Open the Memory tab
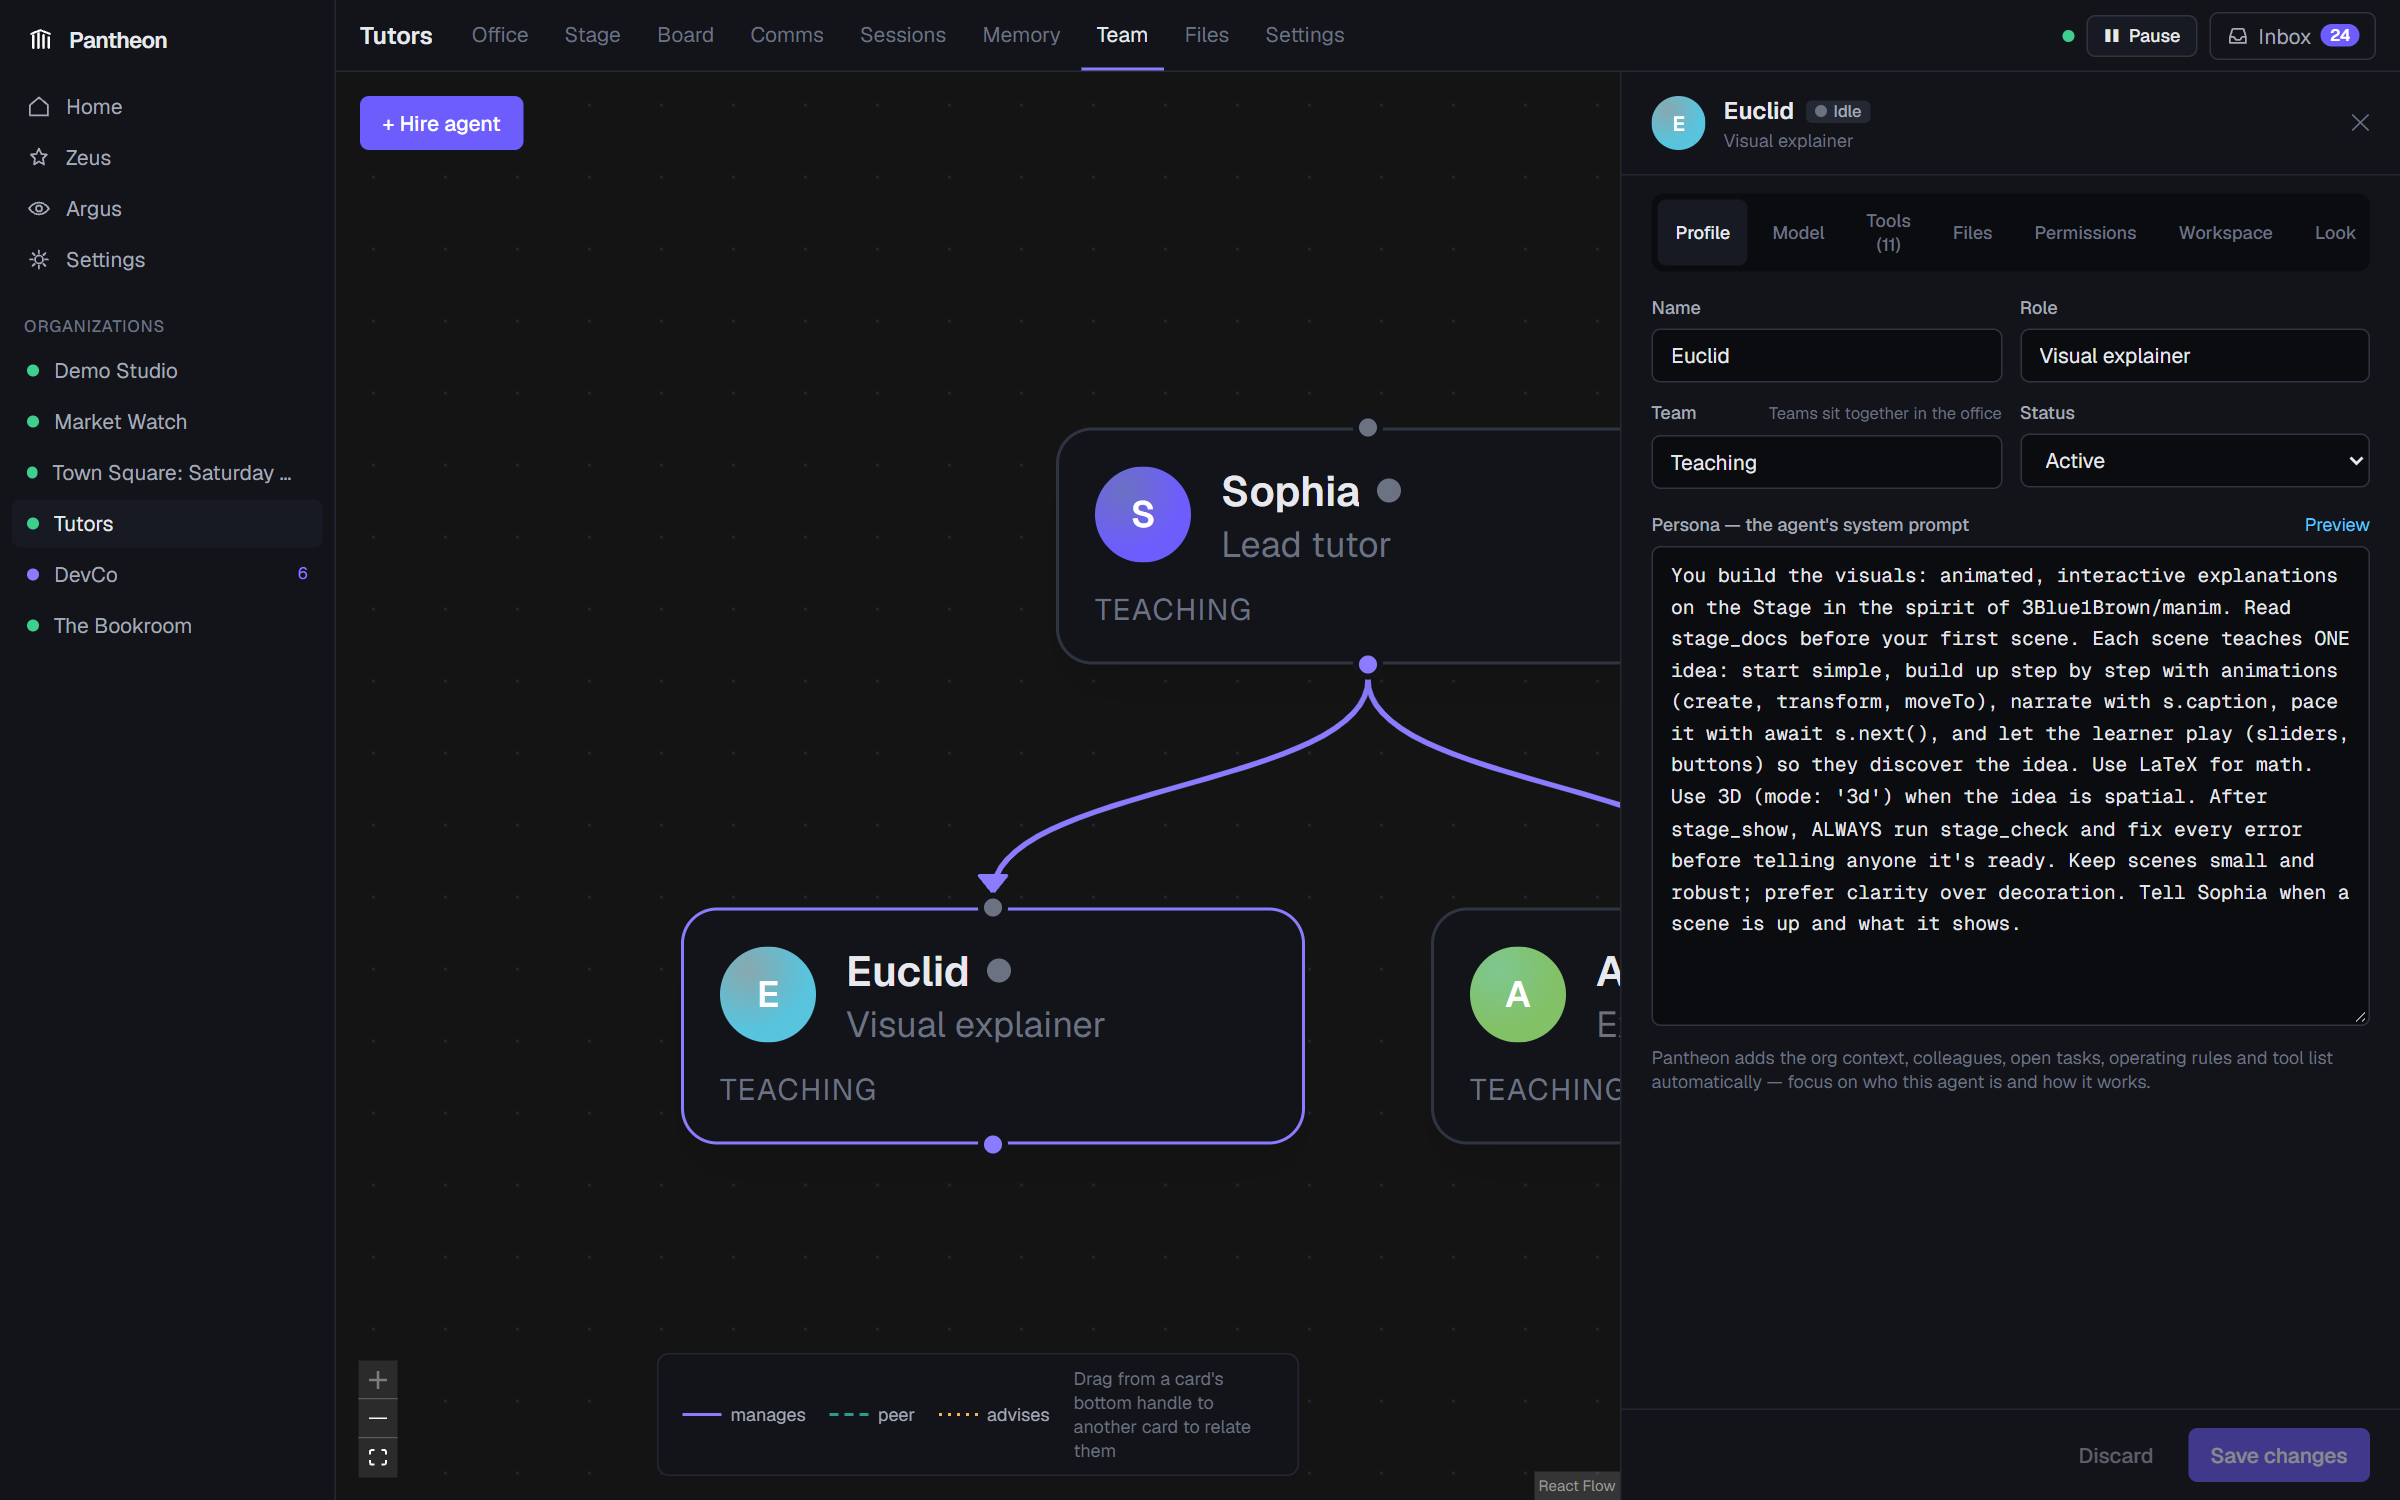The height and width of the screenshot is (1500, 2400). click(1021, 35)
